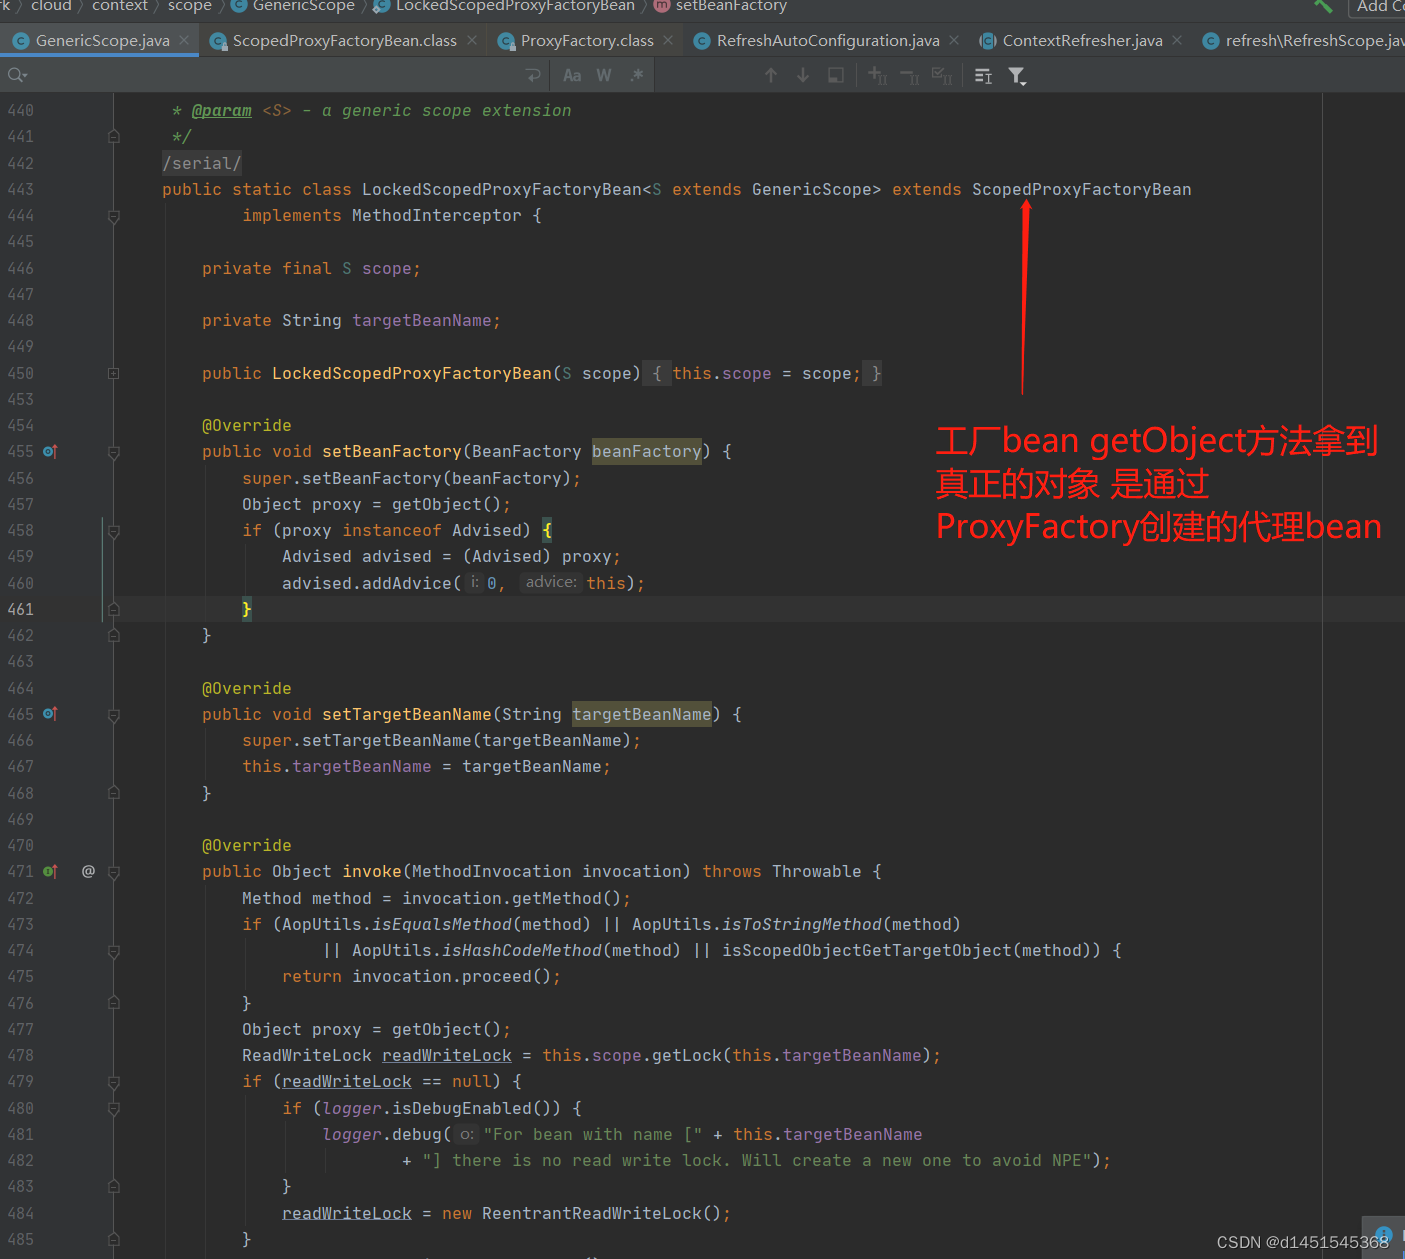Collapse the invoke method fold line 471
Screen dimensions: 1405x1259
coord(114,872)
